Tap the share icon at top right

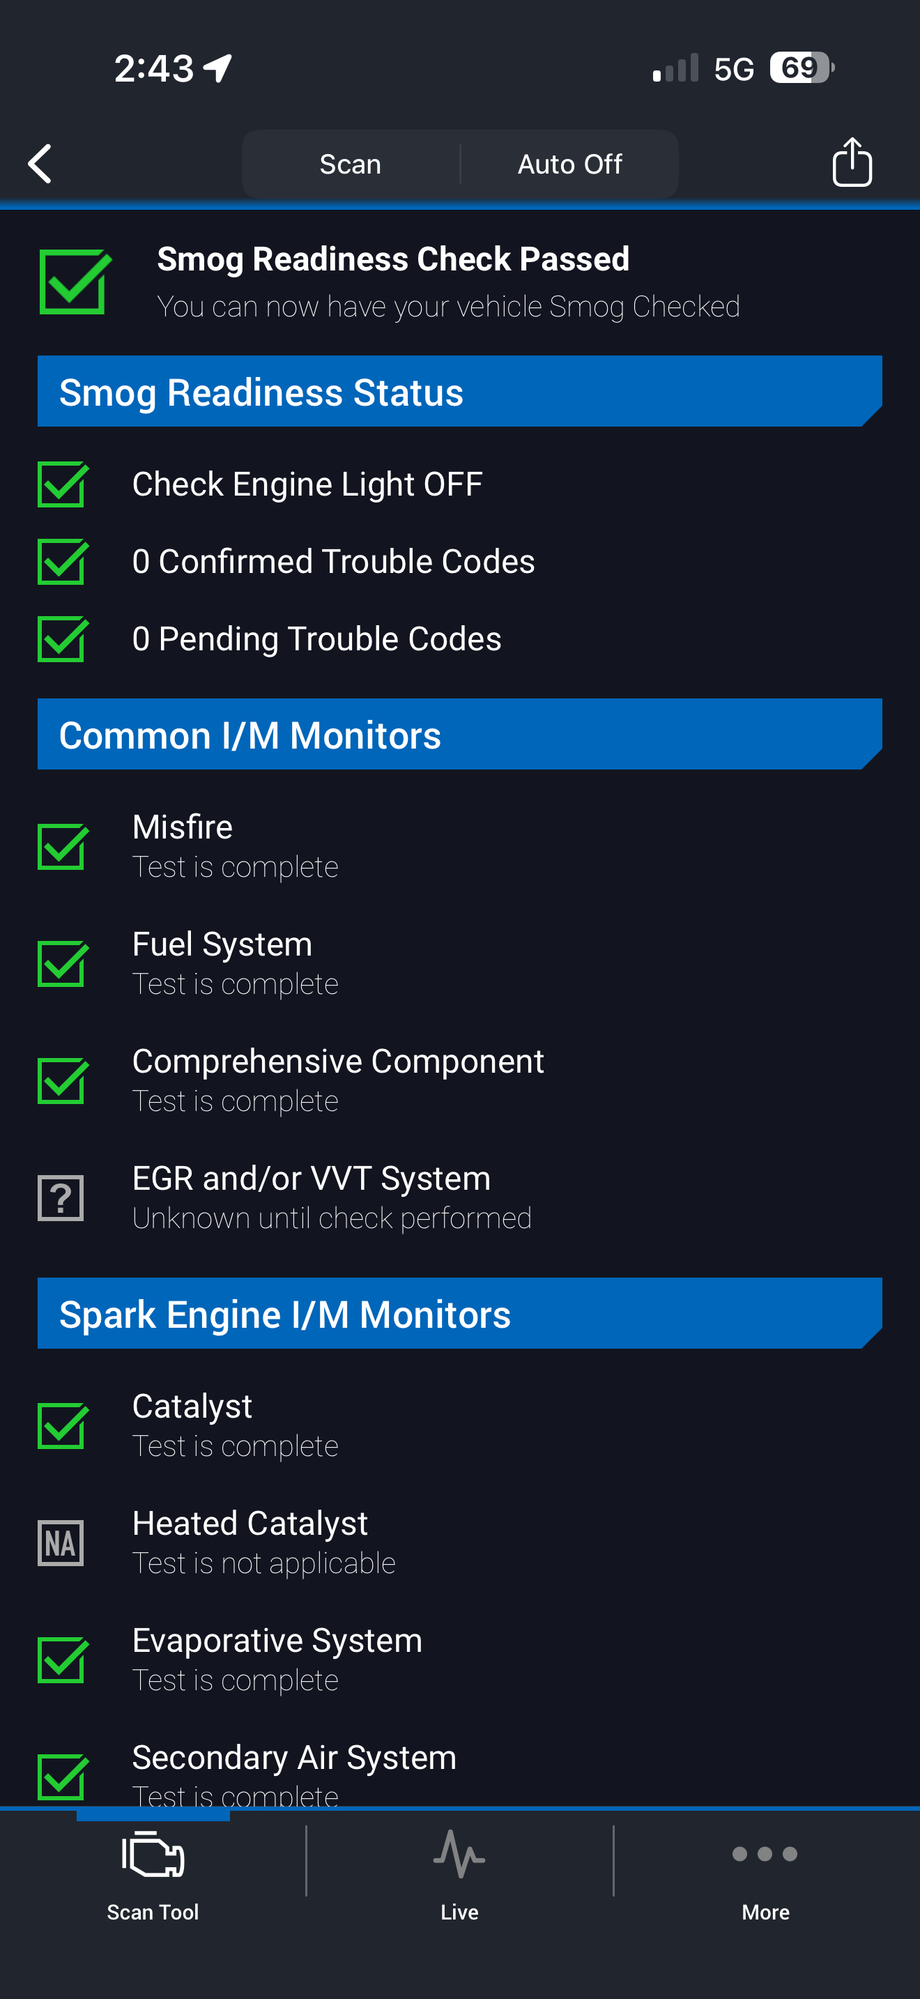click(852, 163)
